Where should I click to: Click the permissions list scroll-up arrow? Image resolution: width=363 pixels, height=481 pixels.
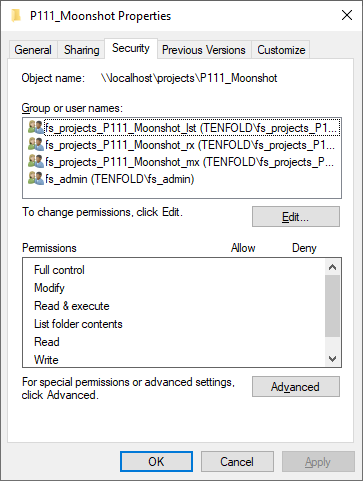tap(332, 267)
